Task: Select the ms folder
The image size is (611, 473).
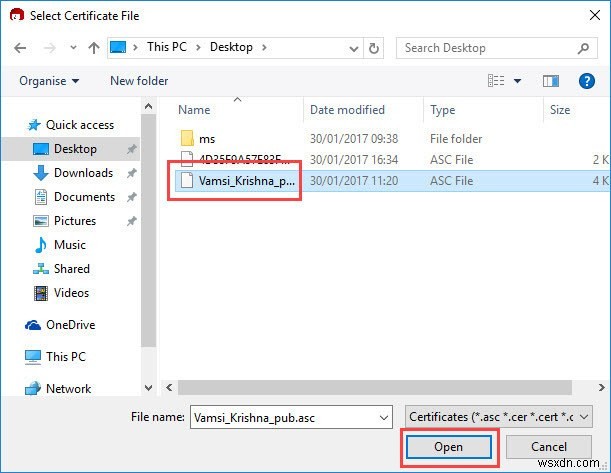Action: click(207, 139)
